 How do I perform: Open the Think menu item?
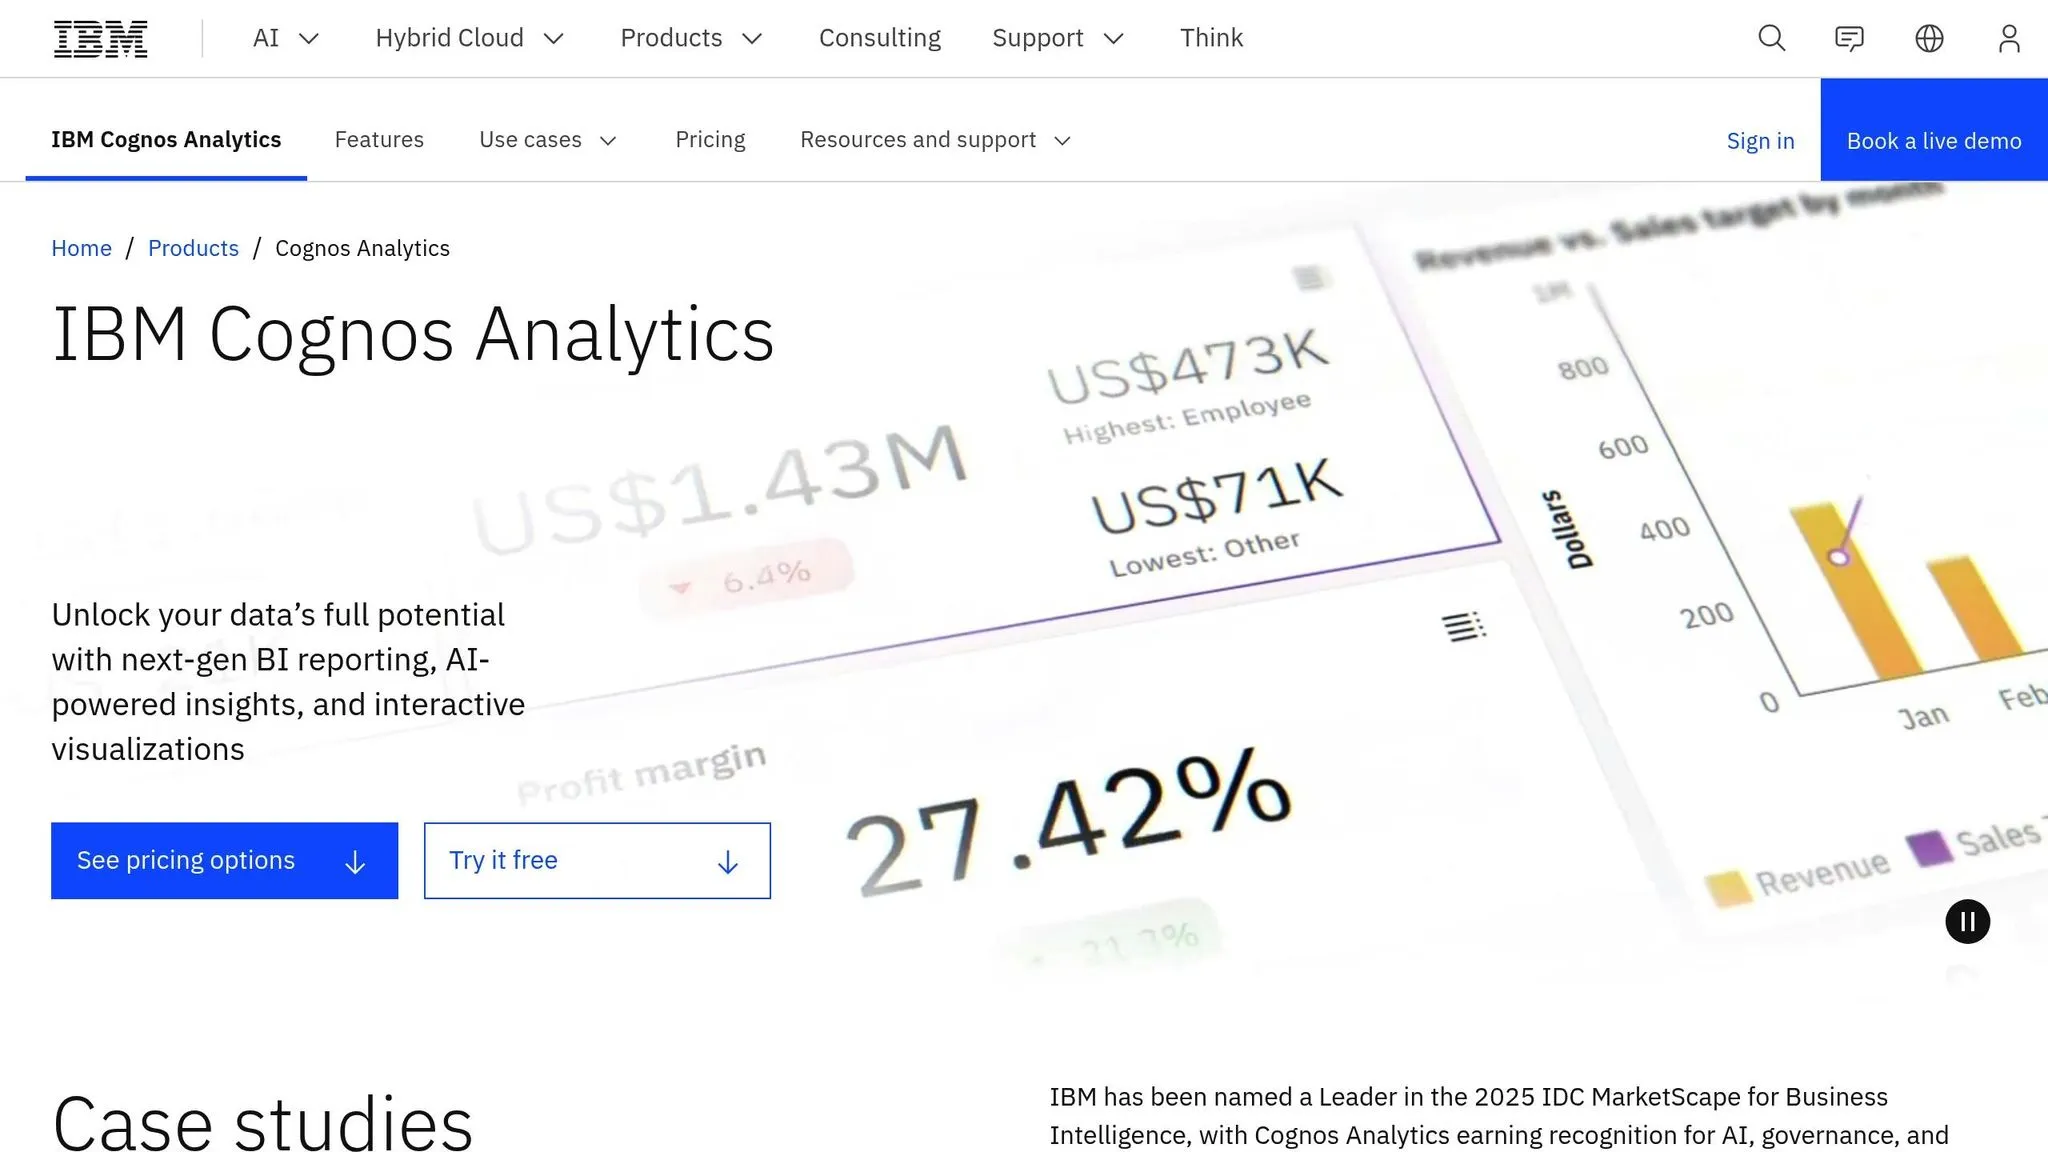(x=1211, y=38)
